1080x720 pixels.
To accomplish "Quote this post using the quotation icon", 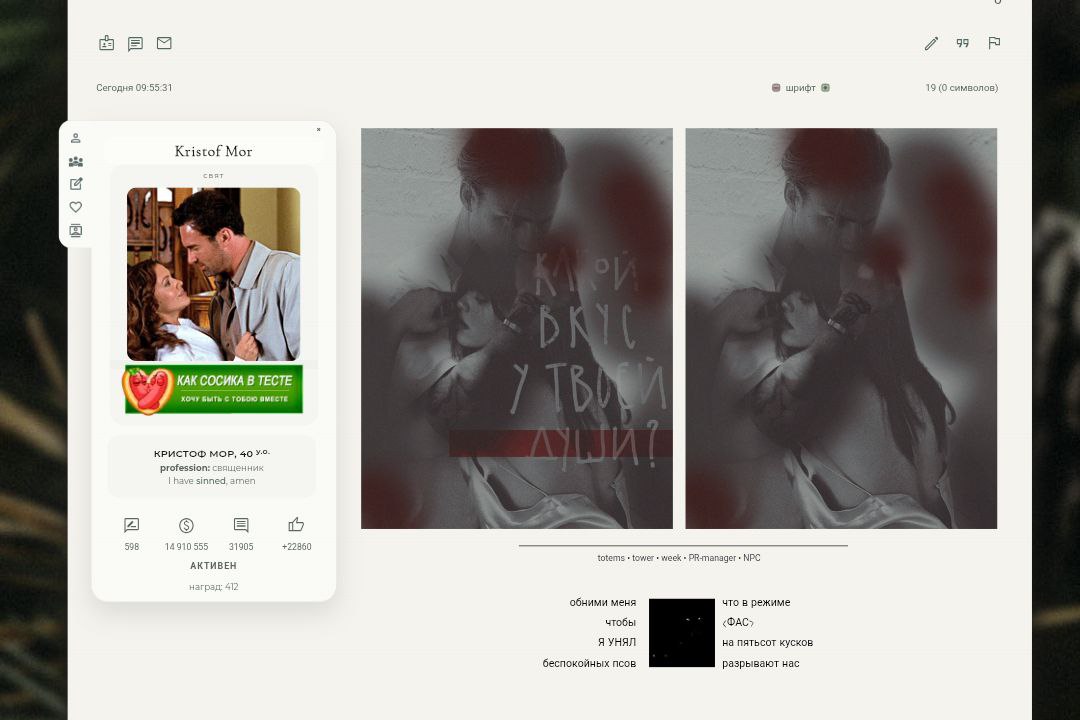I will pos(963,43).
